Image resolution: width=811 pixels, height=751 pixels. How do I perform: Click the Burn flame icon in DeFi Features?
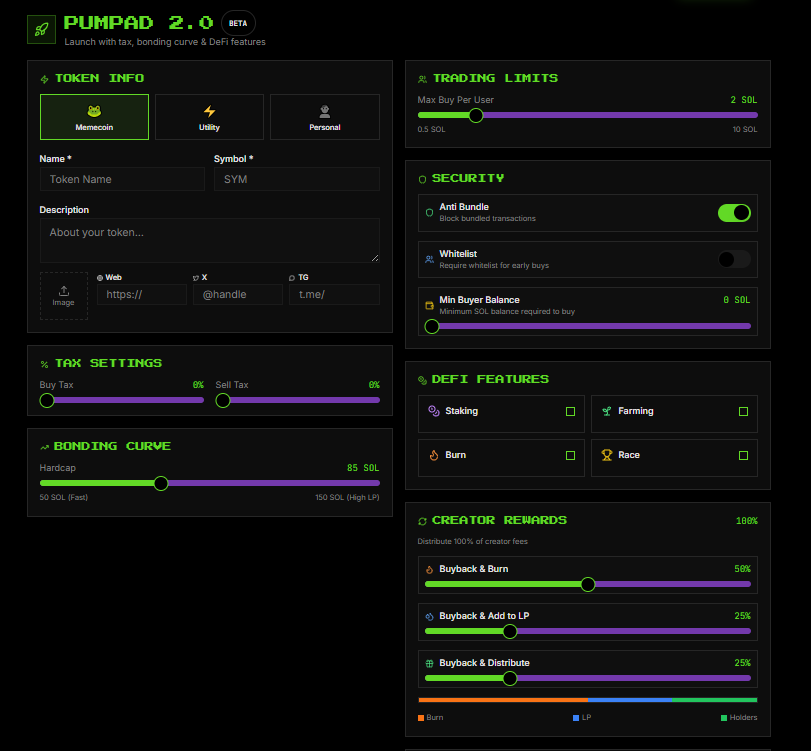tap(434, 455)
